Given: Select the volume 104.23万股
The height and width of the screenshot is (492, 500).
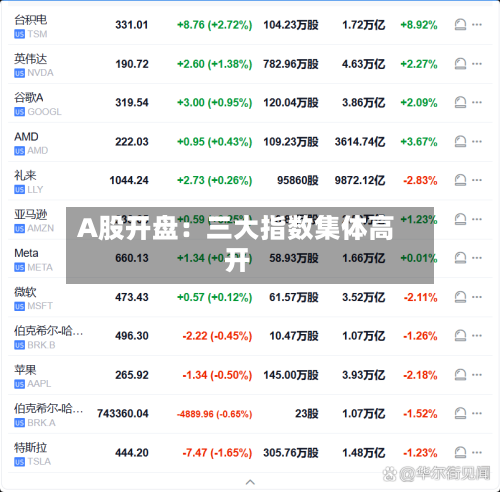Looking at the screenshot, I should click(291, 25).
